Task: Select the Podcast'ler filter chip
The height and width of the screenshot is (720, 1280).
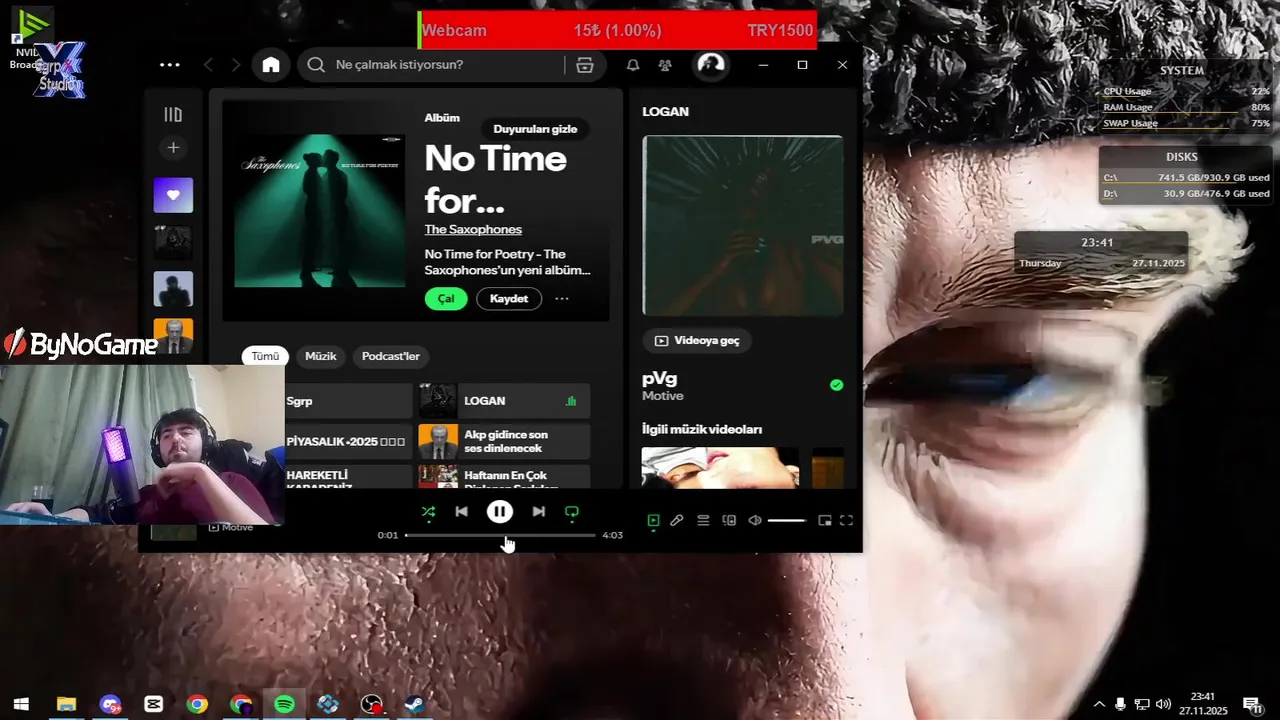Action: click(391, 356)
